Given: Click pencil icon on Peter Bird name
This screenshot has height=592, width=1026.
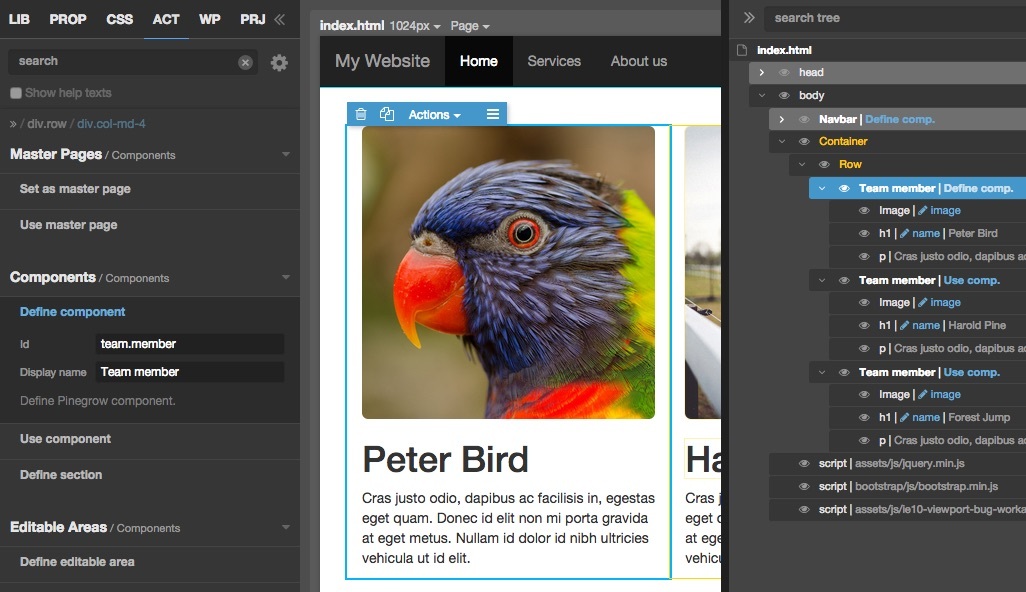Looking at the screenshot, I should (x=904, y=234).
